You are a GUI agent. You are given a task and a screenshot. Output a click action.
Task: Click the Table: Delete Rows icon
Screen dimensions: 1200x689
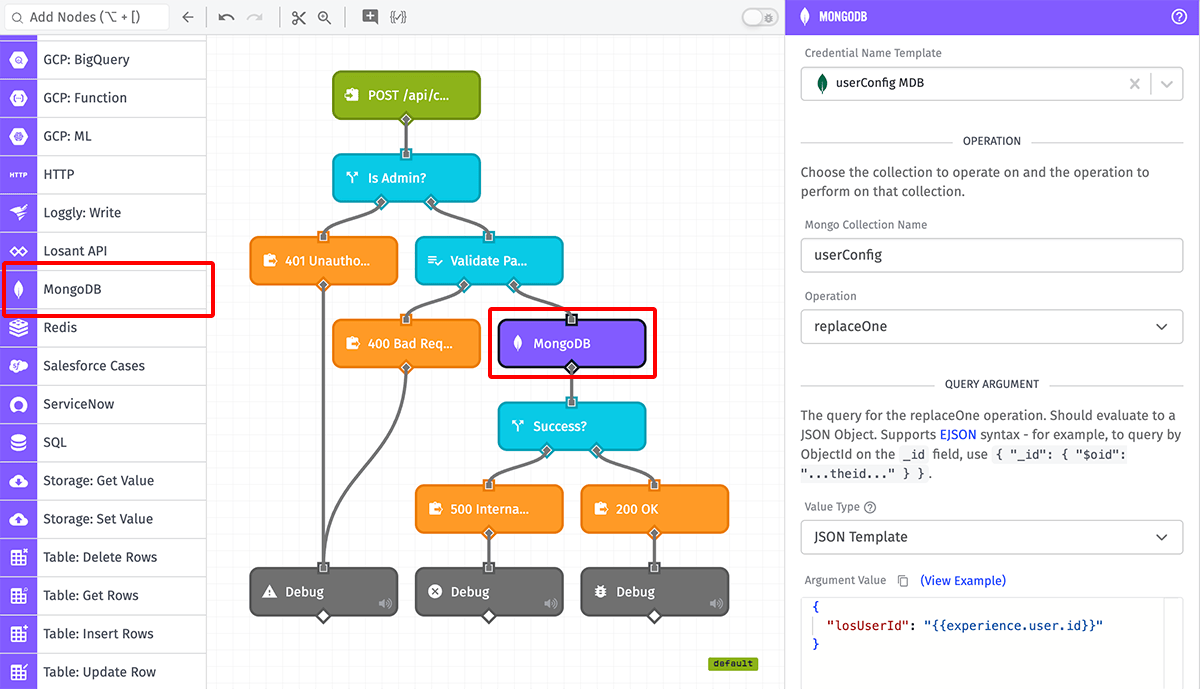18,558
